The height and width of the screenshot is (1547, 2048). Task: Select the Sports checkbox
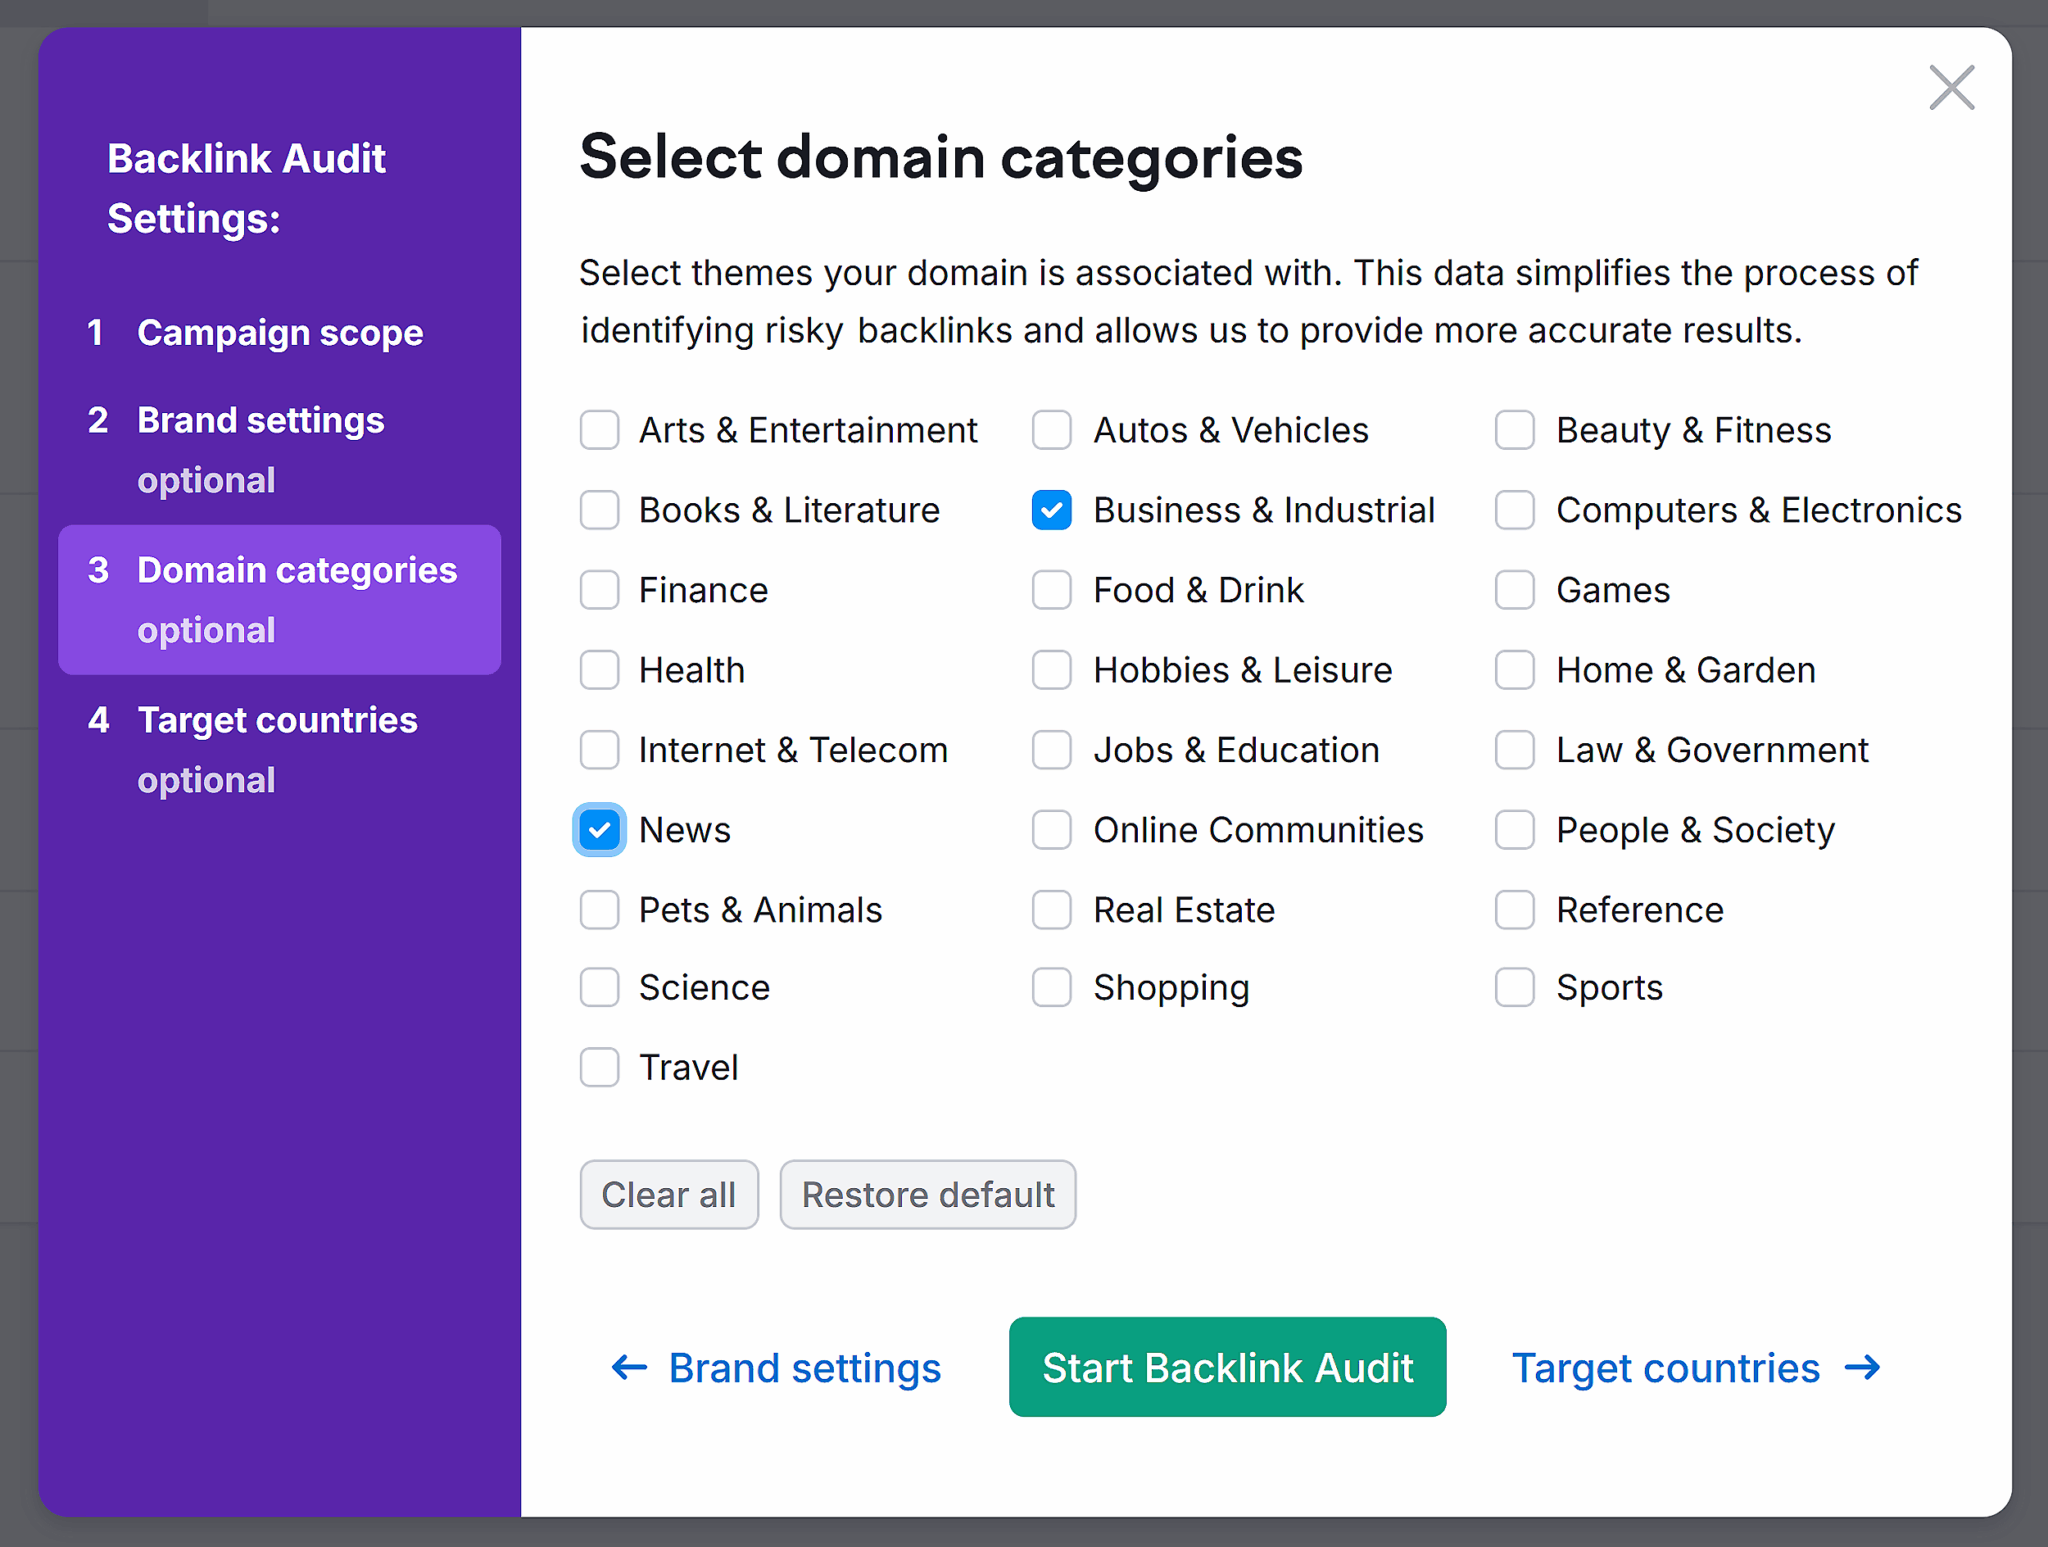click(x=1515, y=987)
